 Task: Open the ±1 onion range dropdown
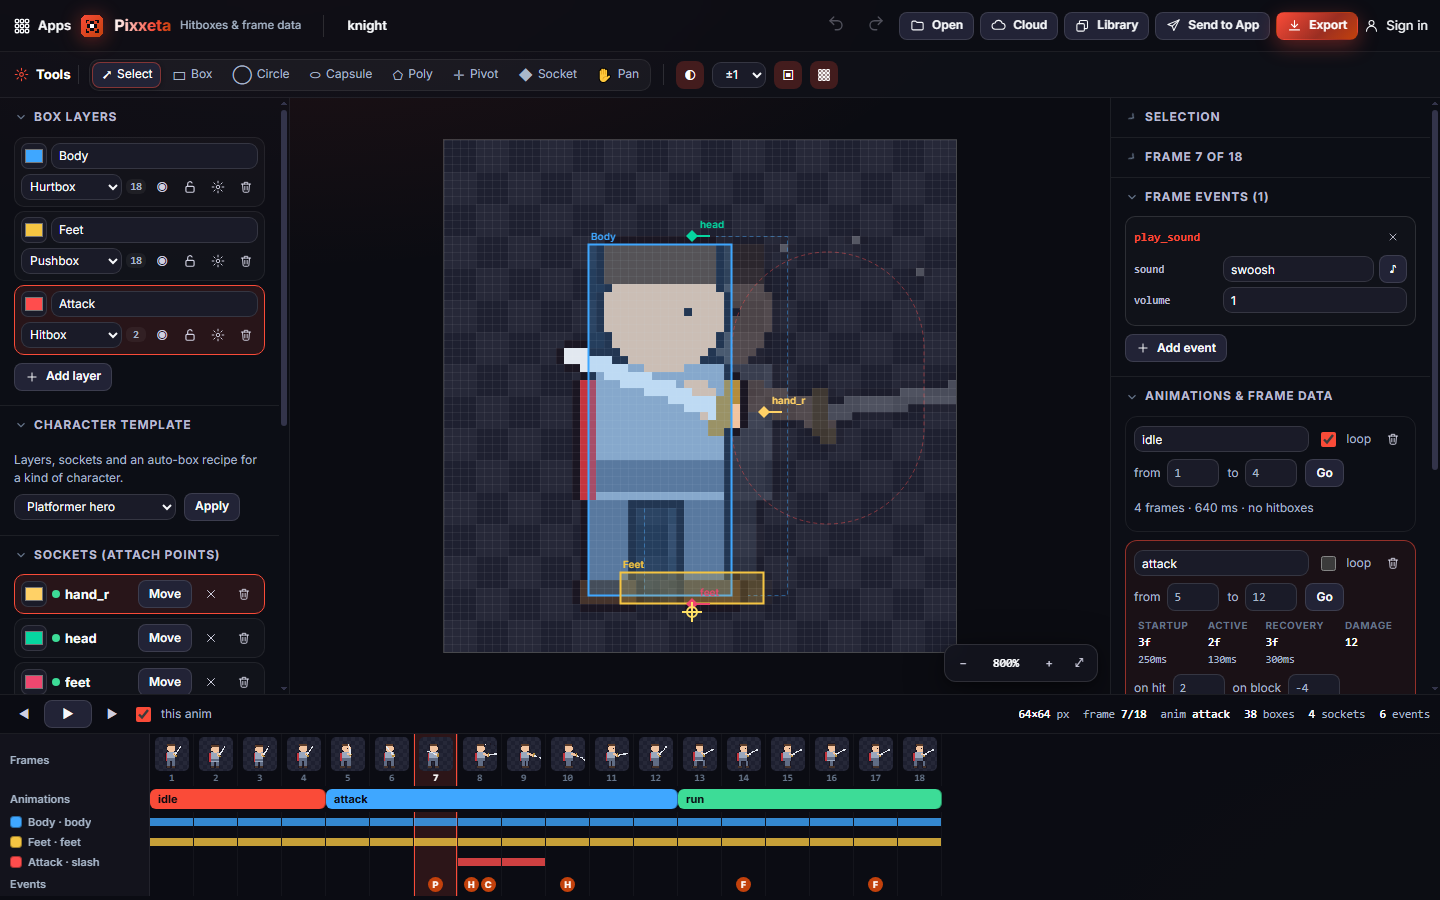[x=739, y=75]
